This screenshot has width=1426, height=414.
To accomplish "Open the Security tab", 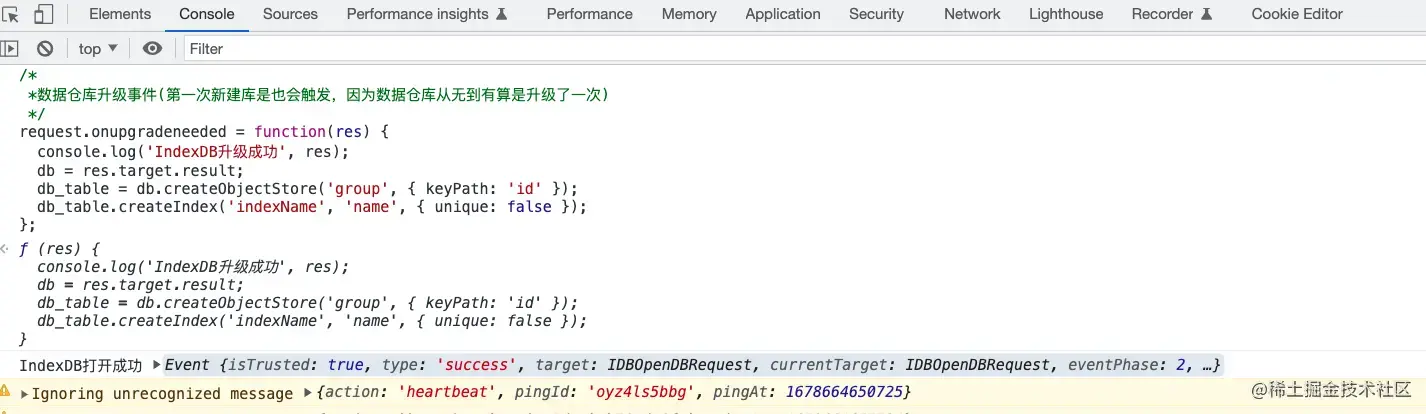I will point(876,14).
